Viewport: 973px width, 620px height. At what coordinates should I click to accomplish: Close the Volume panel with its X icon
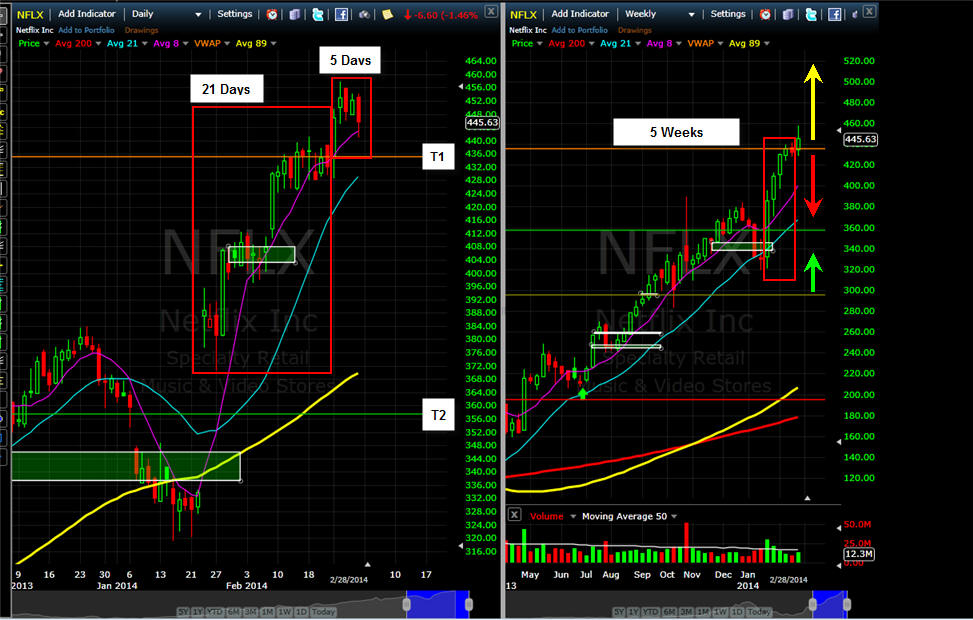pos(514,514)
